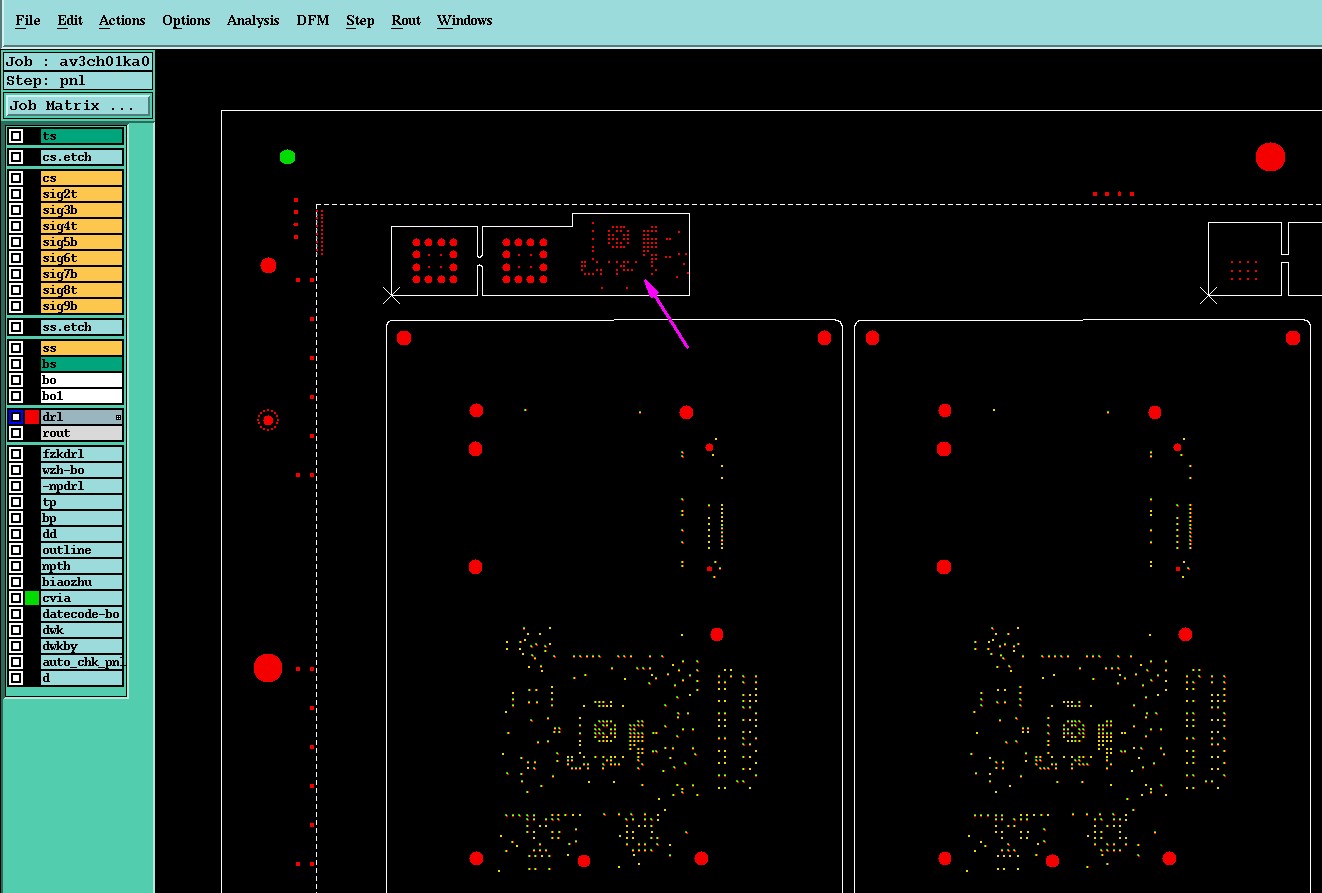Toggle the cvia layer checkbox
This screenshot has height=893, width=1322.
[16, 598]
